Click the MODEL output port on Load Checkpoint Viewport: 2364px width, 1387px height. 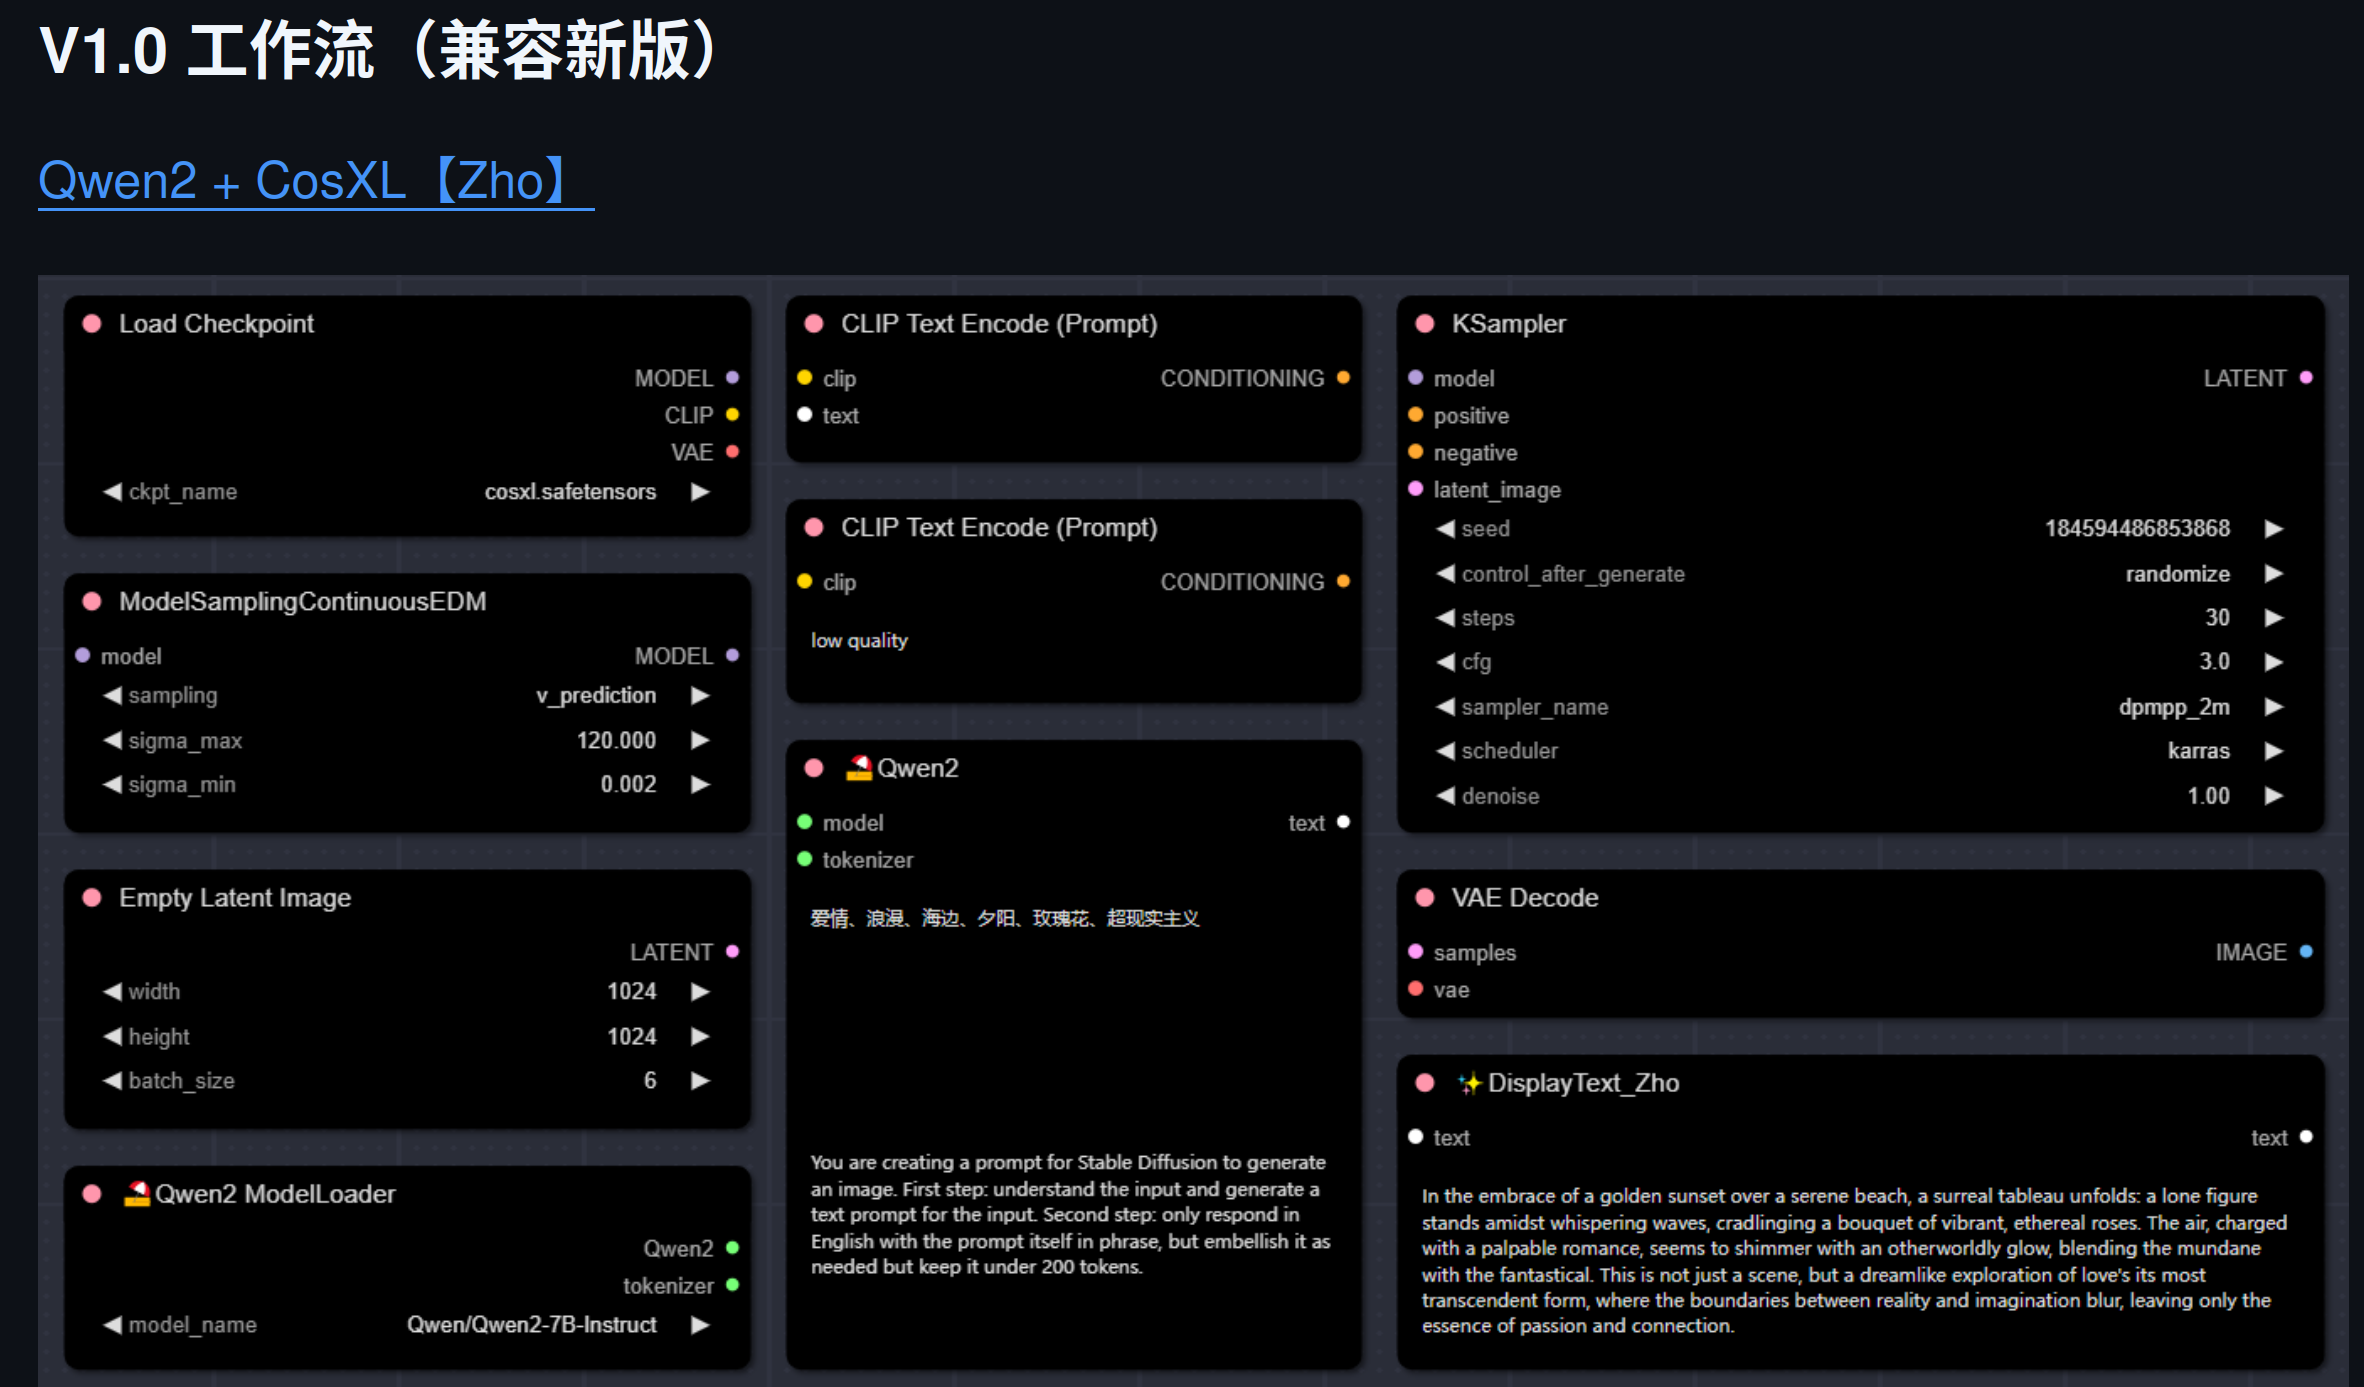pos(733,378)
